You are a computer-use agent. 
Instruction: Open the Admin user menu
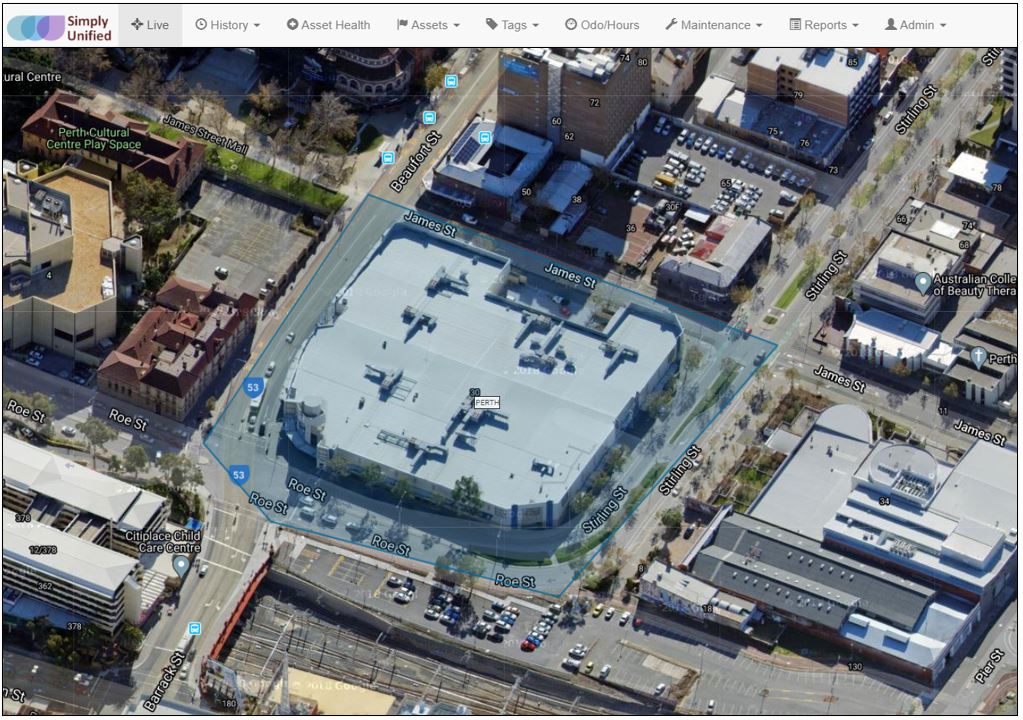coord(915,25)
